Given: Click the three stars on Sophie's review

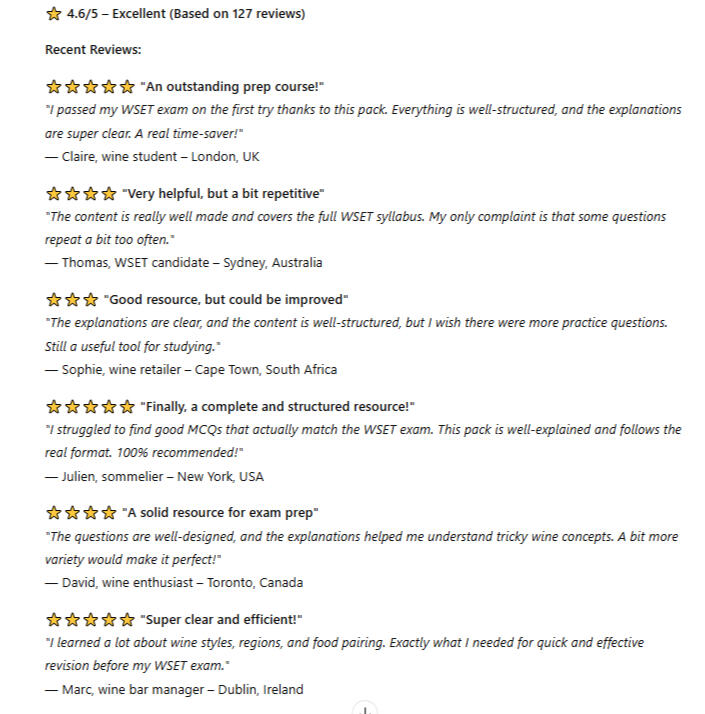Looking at the screenshot, I should 72,300.
